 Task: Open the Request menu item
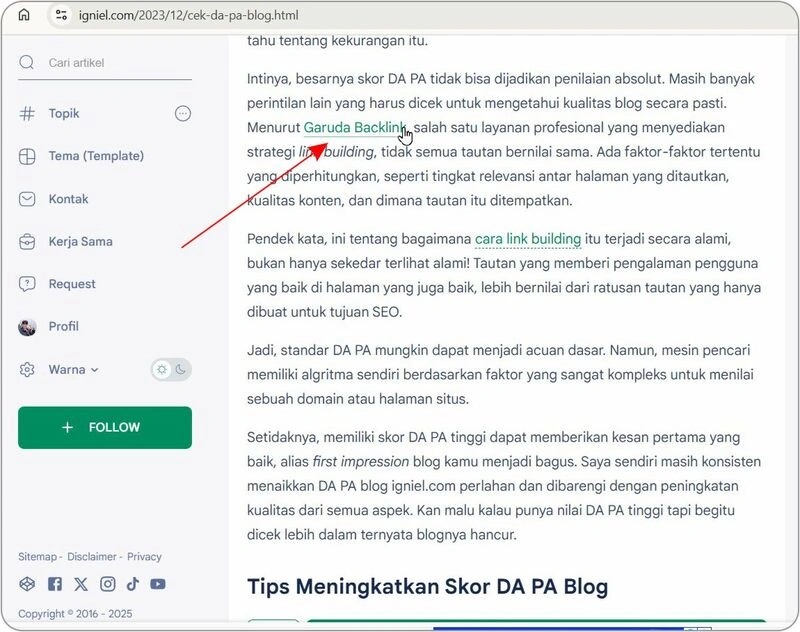tap(72, 284)
